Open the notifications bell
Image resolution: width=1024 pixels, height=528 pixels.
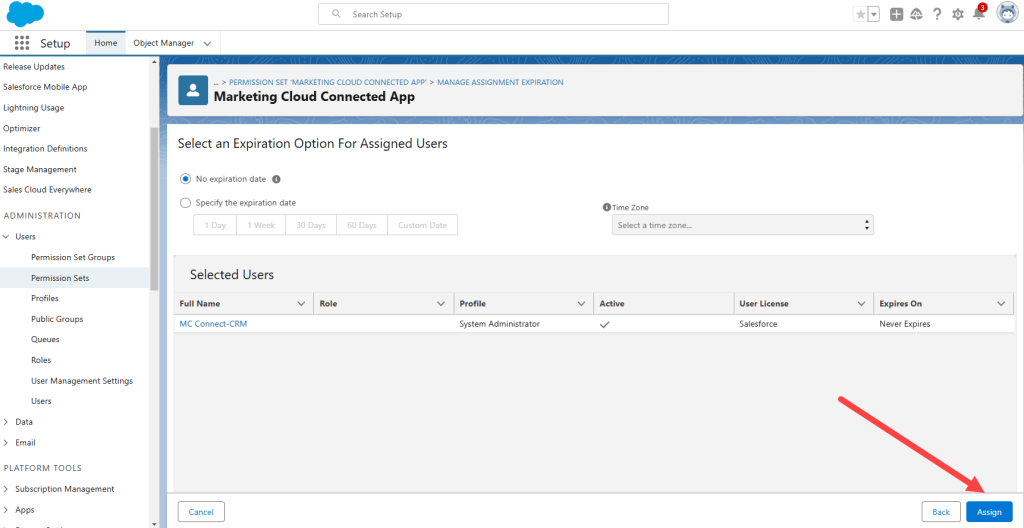(978, 14)
